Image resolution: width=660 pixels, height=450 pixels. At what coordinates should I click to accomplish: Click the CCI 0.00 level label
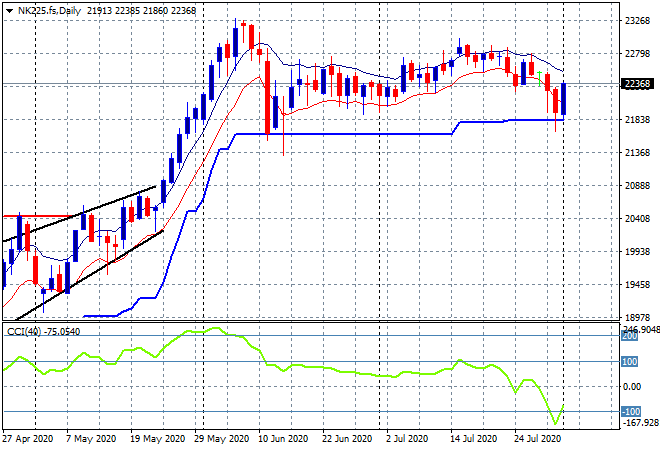point(632,386)
